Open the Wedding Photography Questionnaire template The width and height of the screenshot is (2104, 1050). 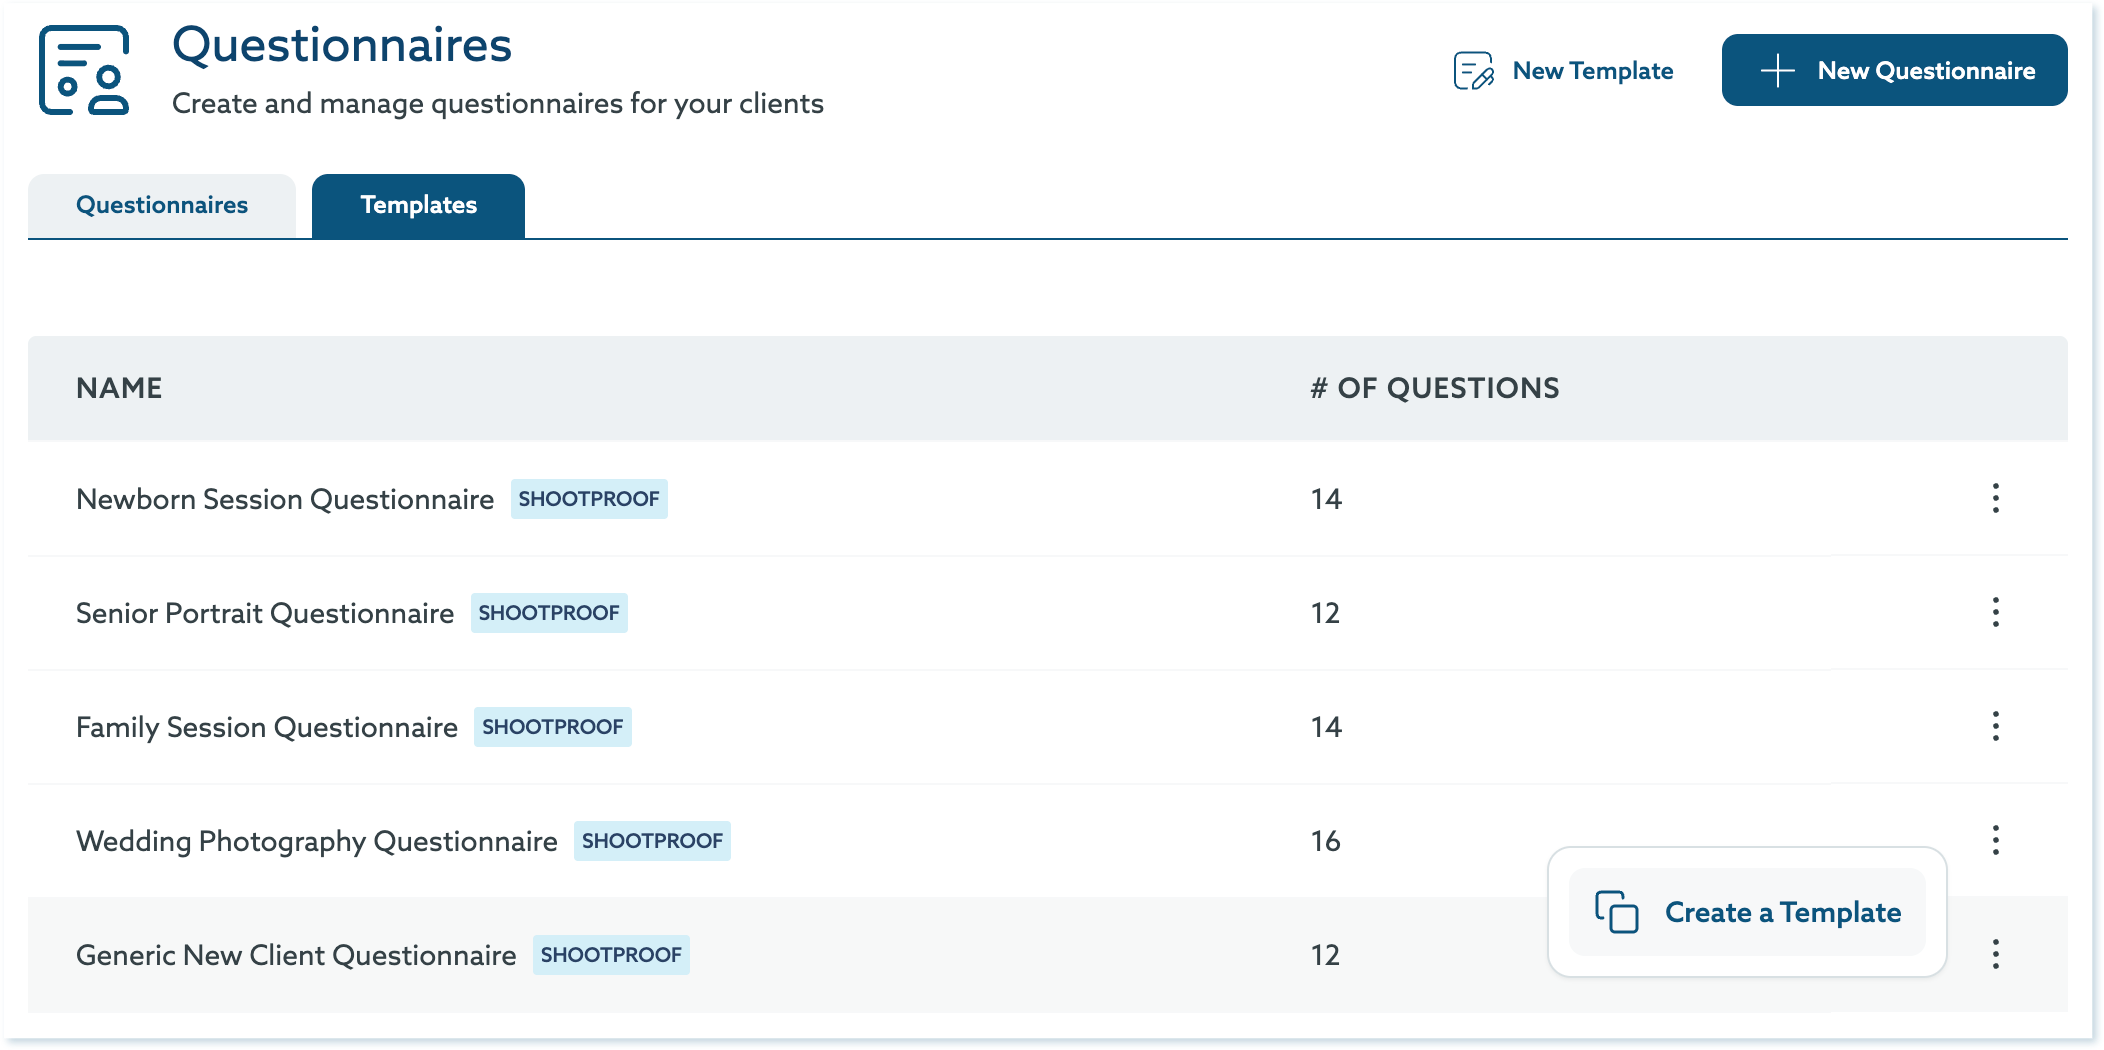click(x=316, y=841)
